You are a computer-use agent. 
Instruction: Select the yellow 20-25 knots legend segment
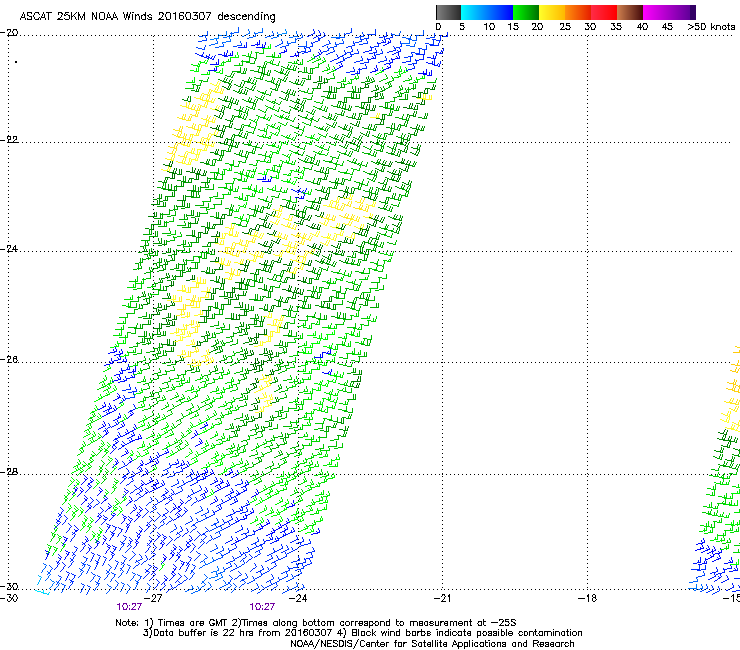(552, 12)
